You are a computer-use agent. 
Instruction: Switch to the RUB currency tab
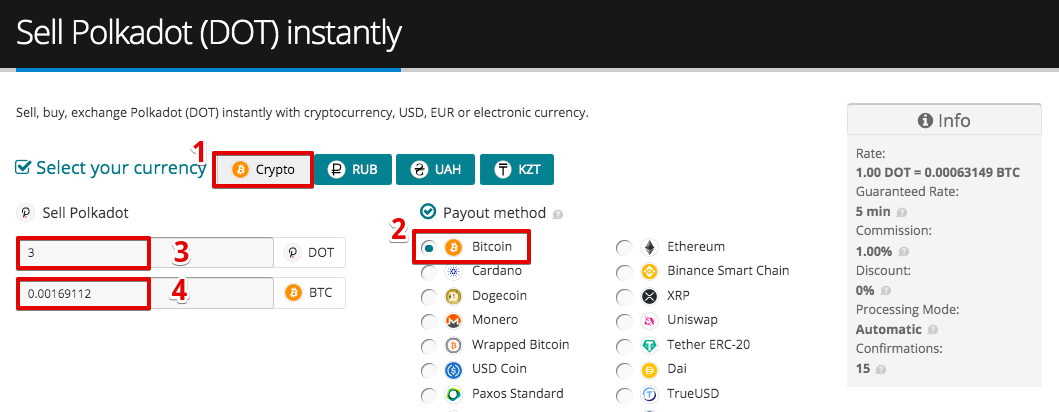(x=353, y=170)
